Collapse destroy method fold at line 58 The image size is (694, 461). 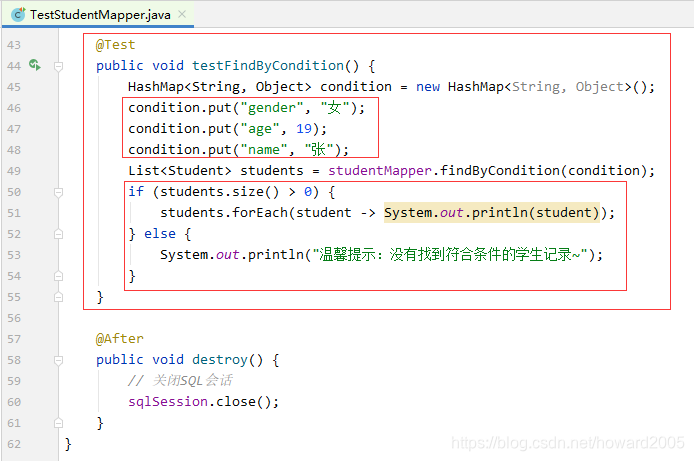pyautogui.click(x=58, y=361)
